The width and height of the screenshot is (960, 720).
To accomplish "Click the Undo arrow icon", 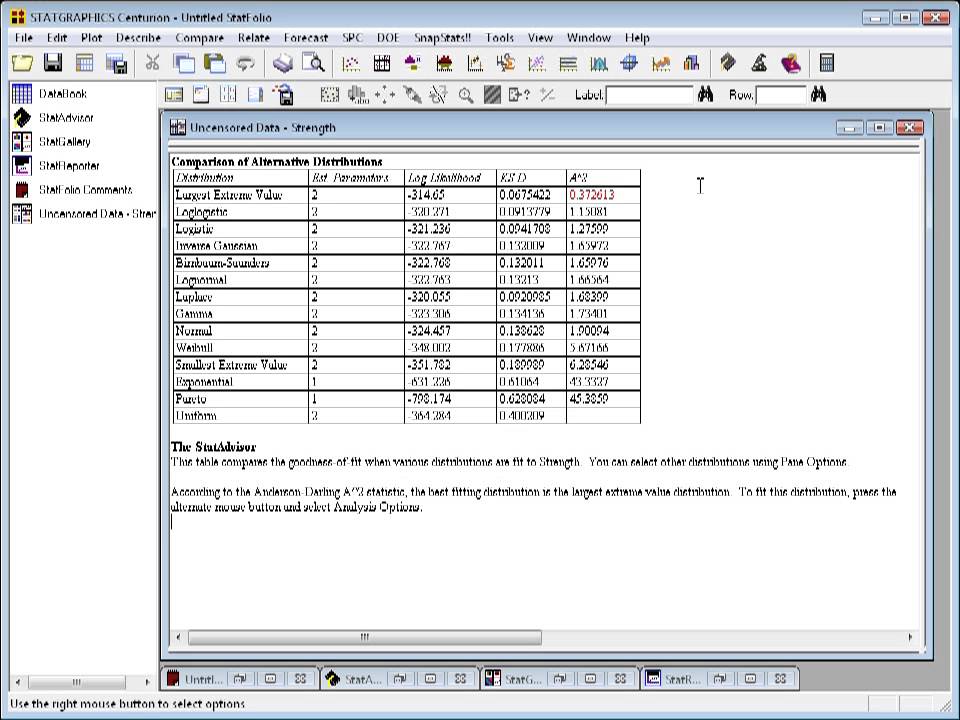I will pos(246,63).
